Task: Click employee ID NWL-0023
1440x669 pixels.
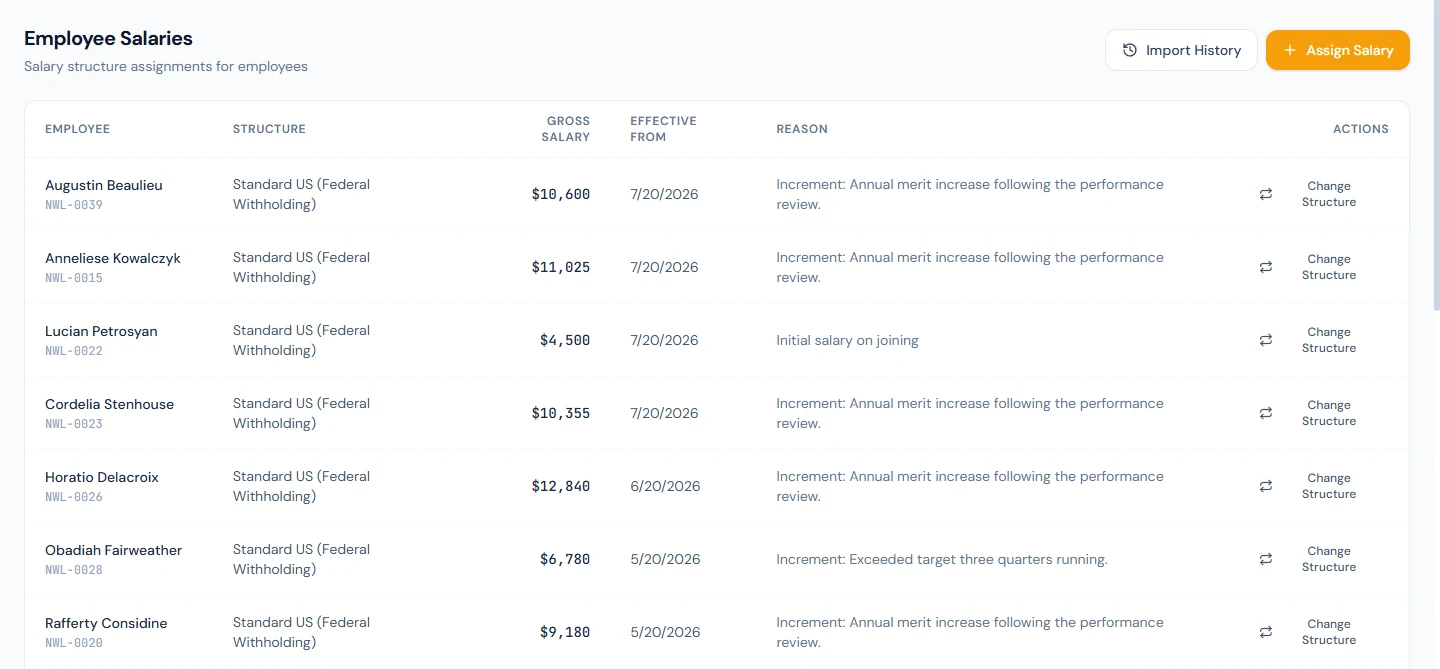Action: click(74, 424)
